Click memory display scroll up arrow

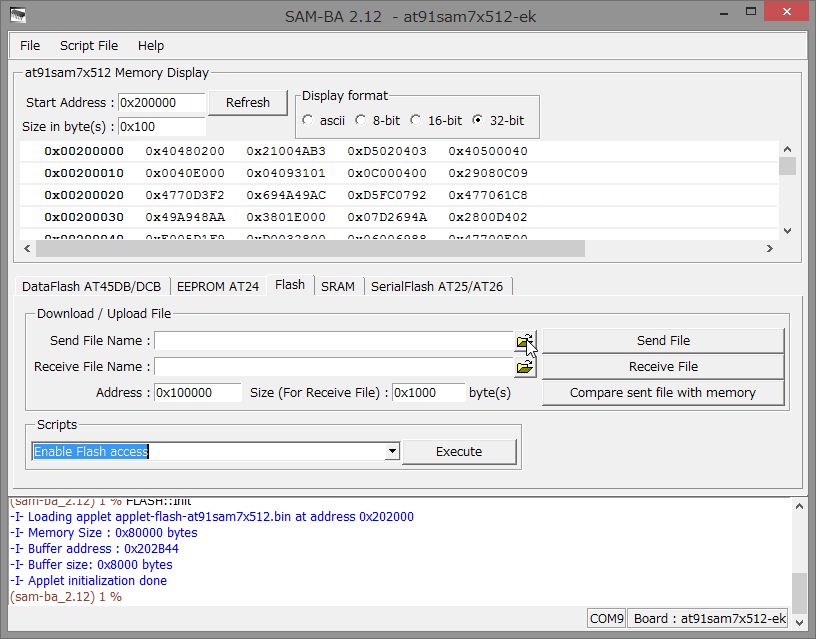point(787,149)
